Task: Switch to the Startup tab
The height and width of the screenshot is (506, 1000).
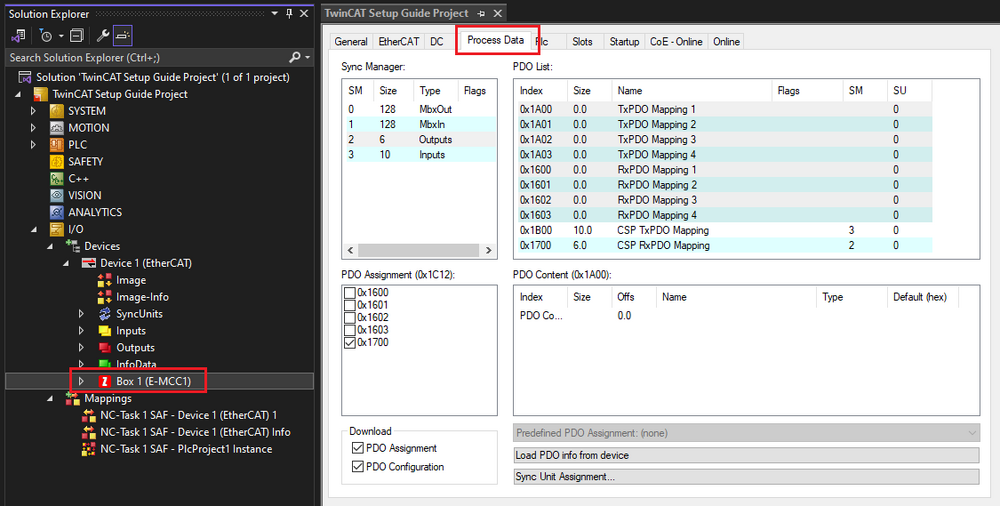Action: pos(624,41)
